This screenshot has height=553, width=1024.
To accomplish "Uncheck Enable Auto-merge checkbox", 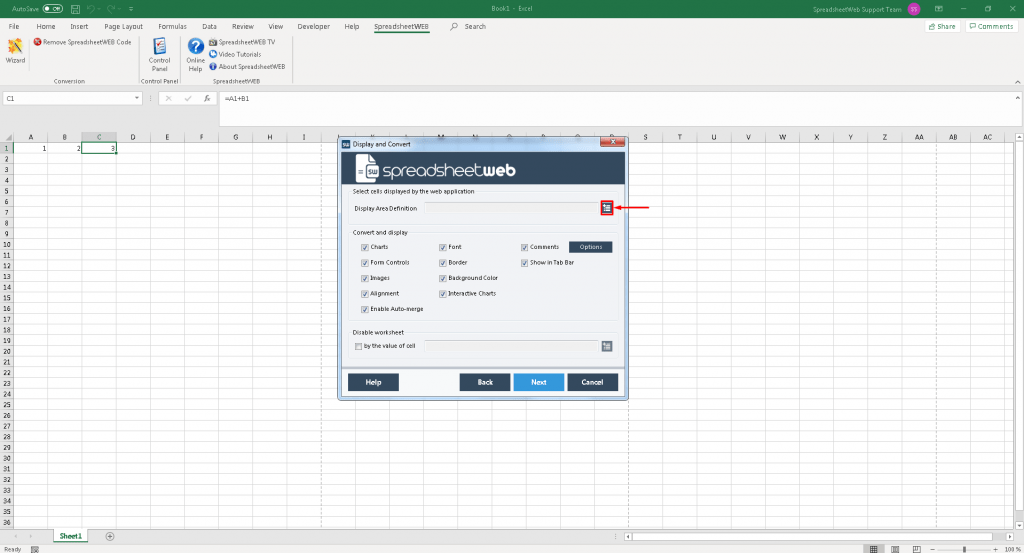I will [x=364, y=309].
